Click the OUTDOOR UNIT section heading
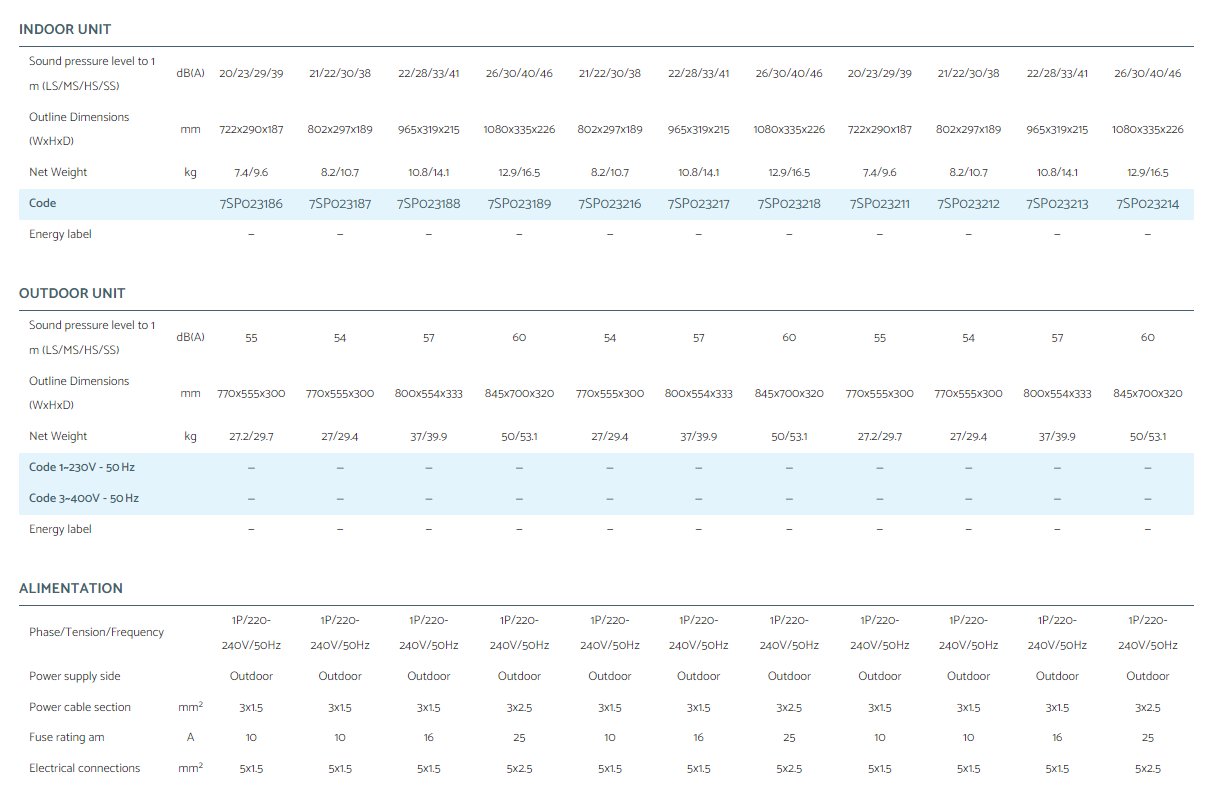The width and height of the screenshot is (1217, 808). point(72,293)
